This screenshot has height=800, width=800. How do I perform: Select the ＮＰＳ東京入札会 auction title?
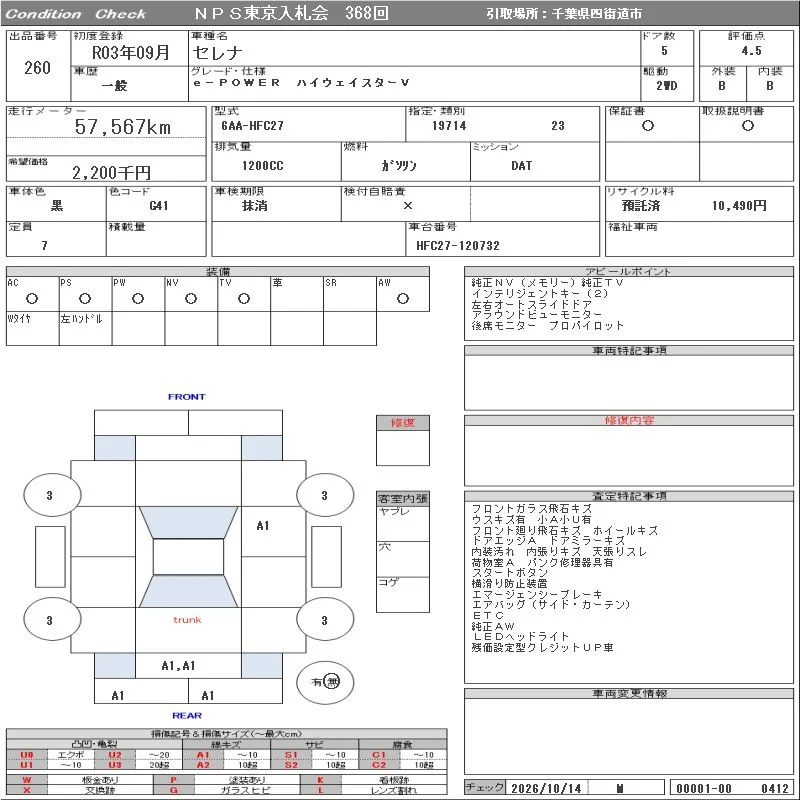click(262, 13)
